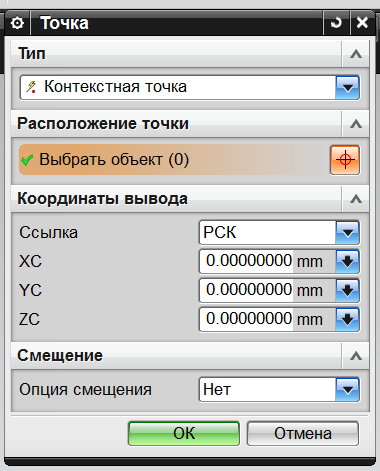Close the Точка dialog
The height and width of the screenshot is (471, 380).
[362, 23]
